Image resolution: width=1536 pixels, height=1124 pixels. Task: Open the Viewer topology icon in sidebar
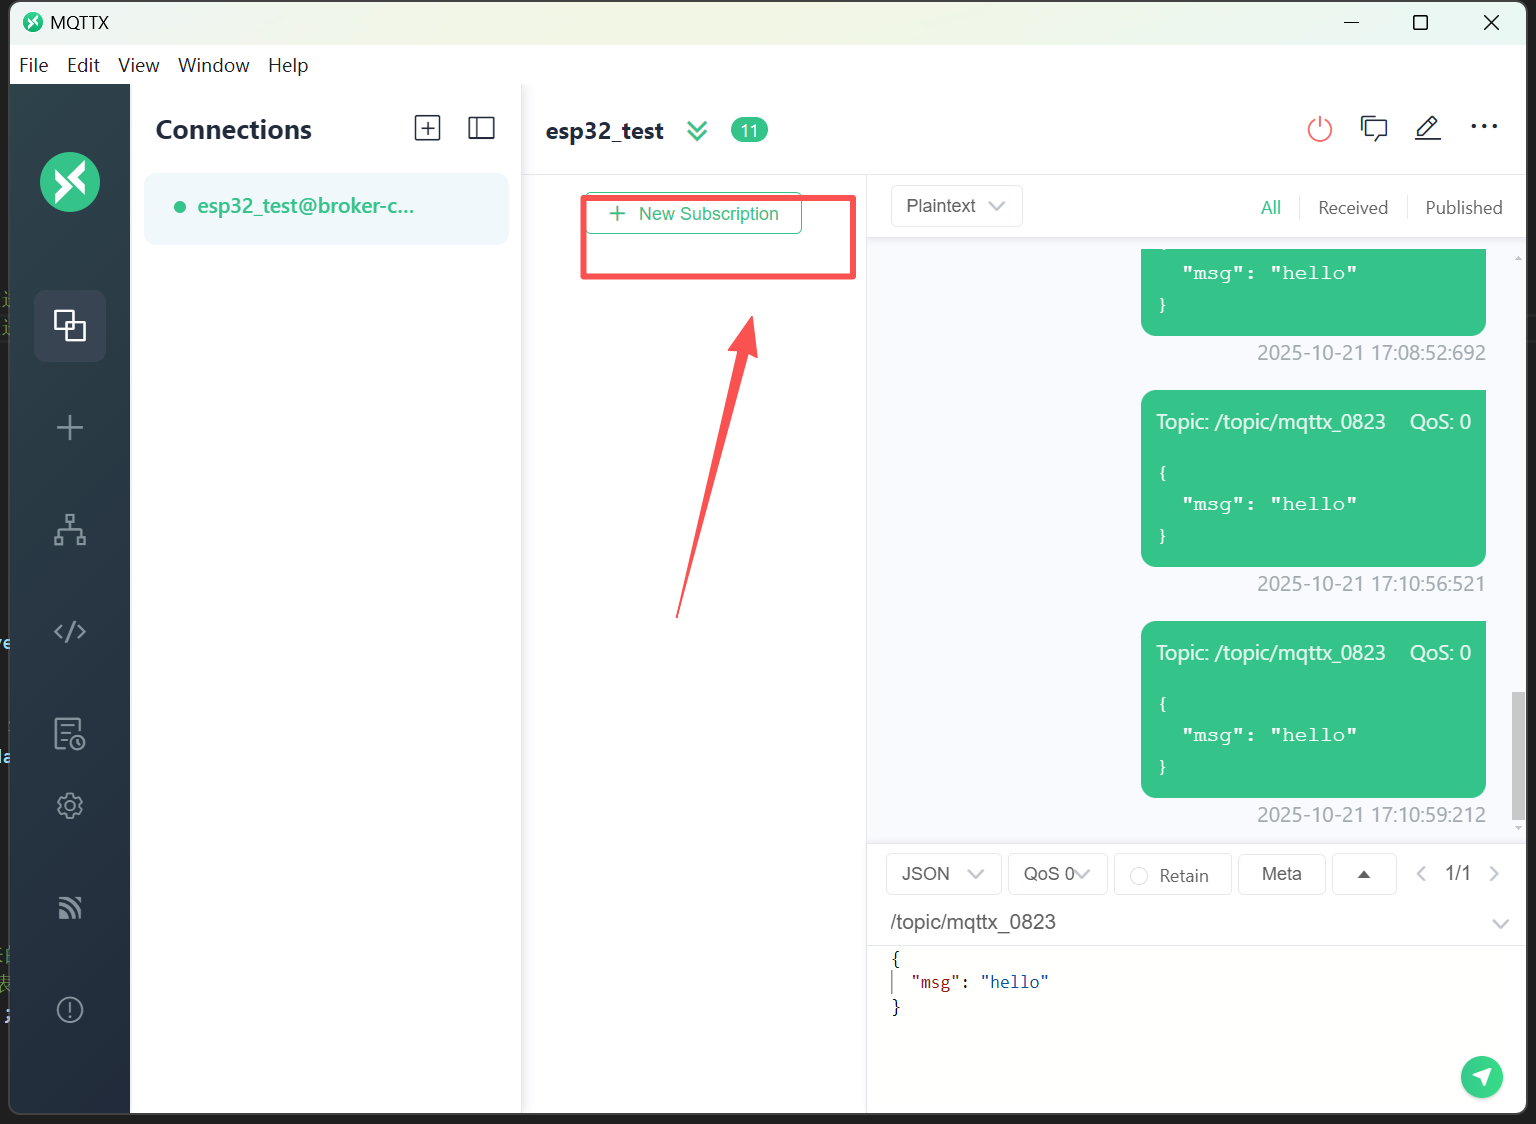70,529
